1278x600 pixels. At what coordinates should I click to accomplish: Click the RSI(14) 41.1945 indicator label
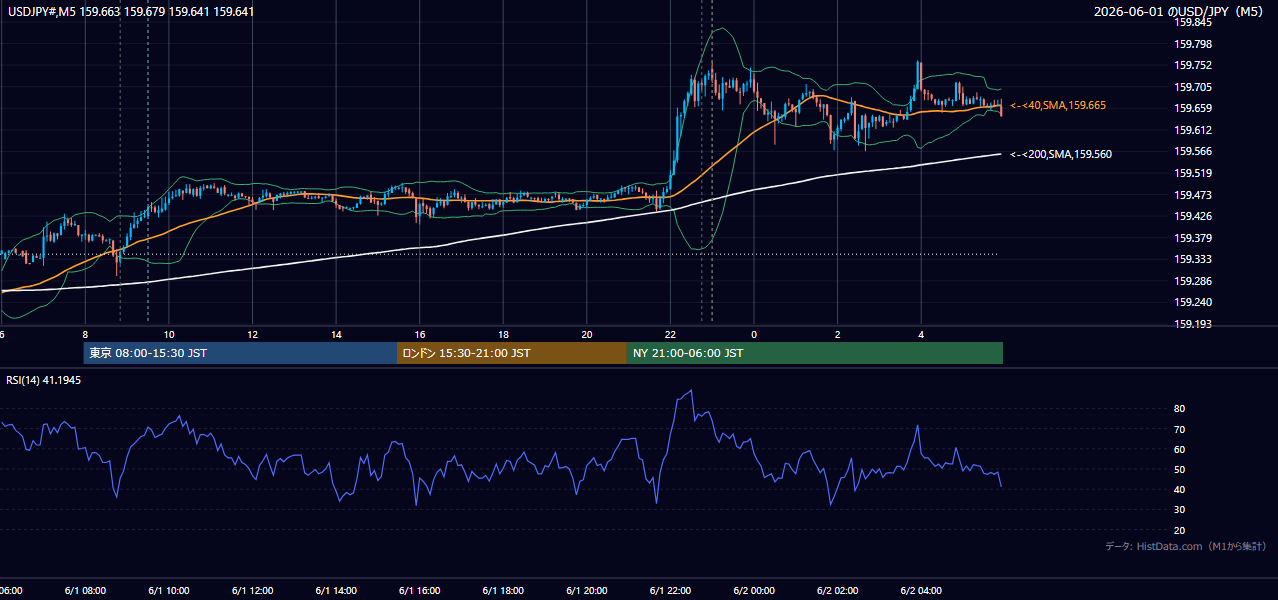44,380
